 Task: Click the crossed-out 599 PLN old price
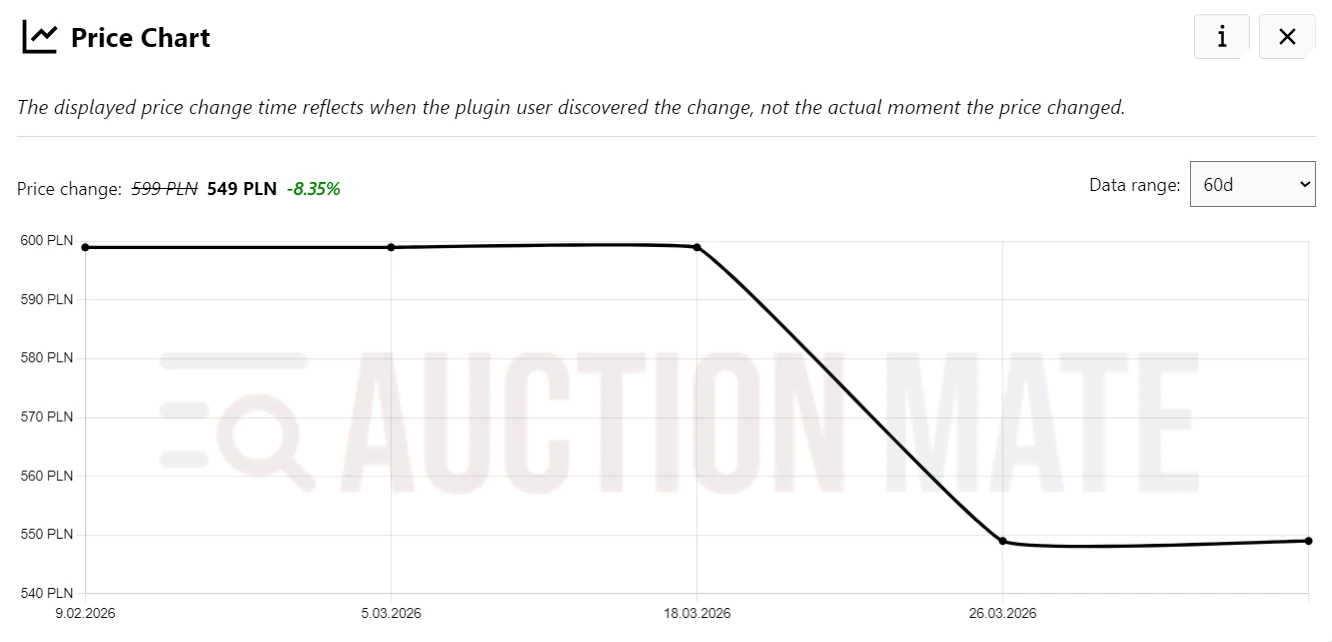[x=163, y=188]
